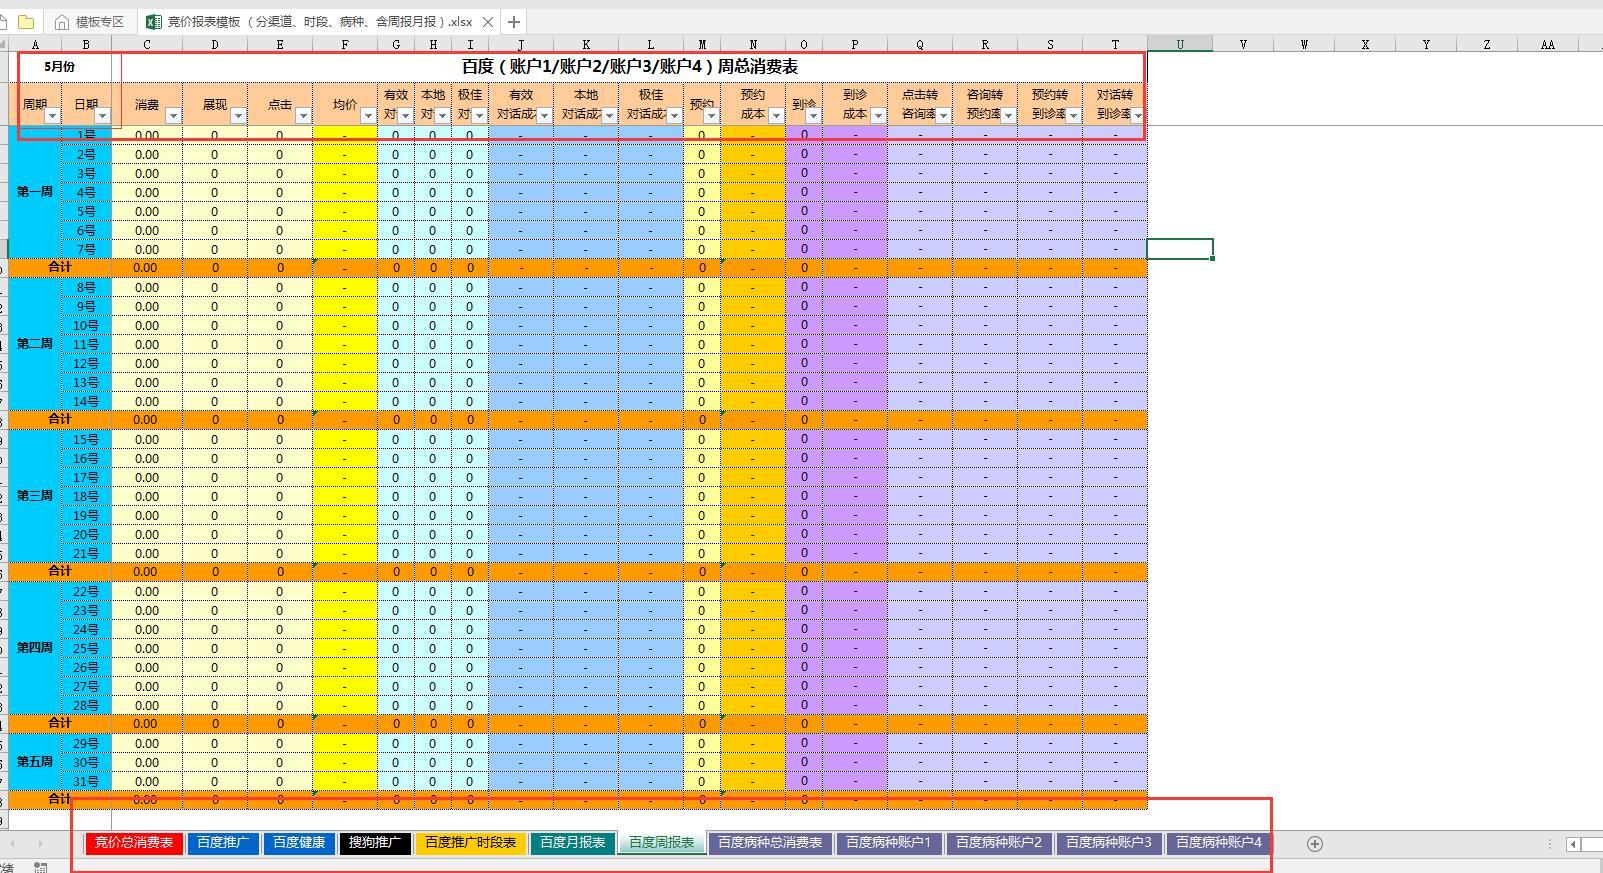This screenshot has height=873, width=1603.
Task: Click the 0.00 消费 cell for 22号
Action: 147,592
